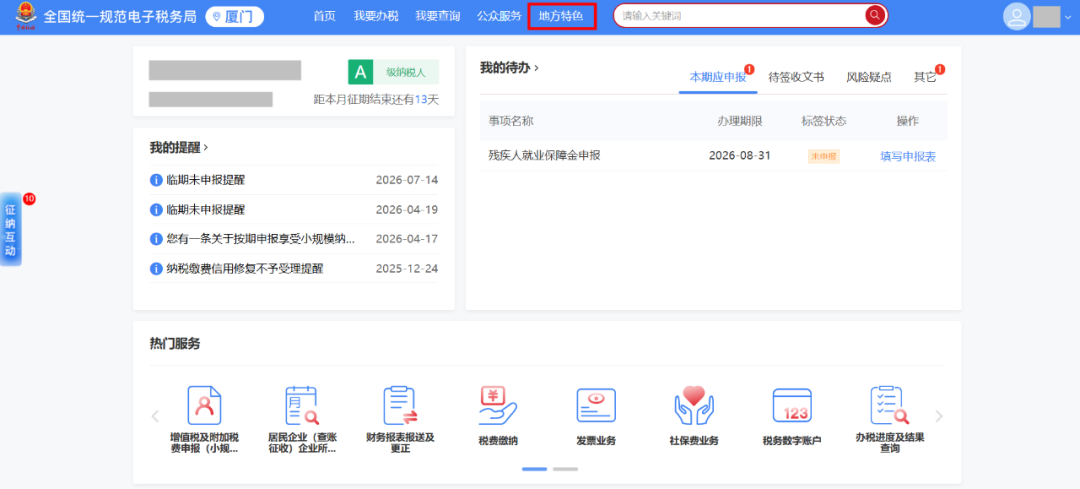Viewport: 1080px width, 489px height.
Task: Click info icon beside 2026-04-19 reminder
Action: coord(156,210)
